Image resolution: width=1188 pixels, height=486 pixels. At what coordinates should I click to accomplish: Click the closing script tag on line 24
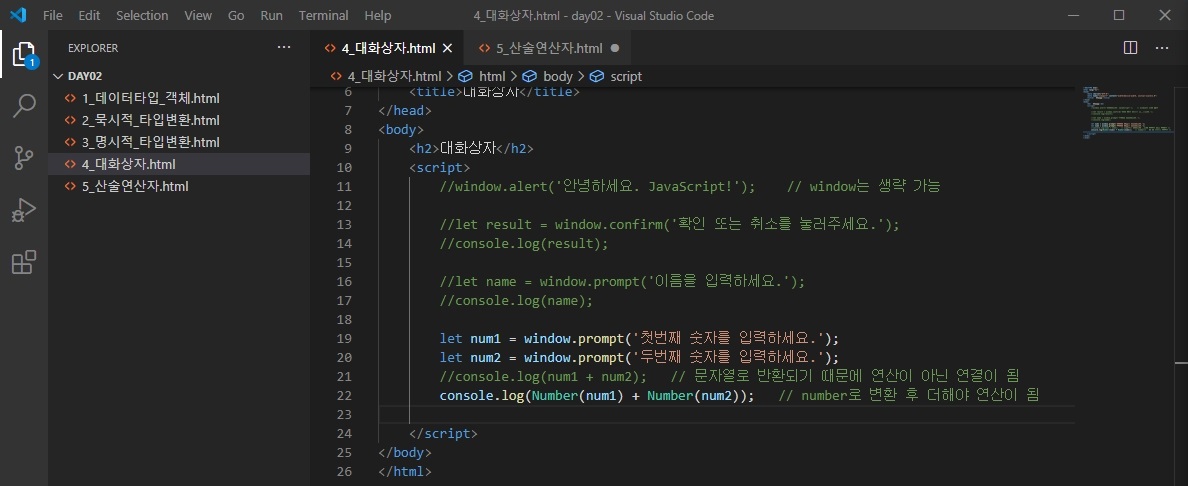tap(443, 434)
